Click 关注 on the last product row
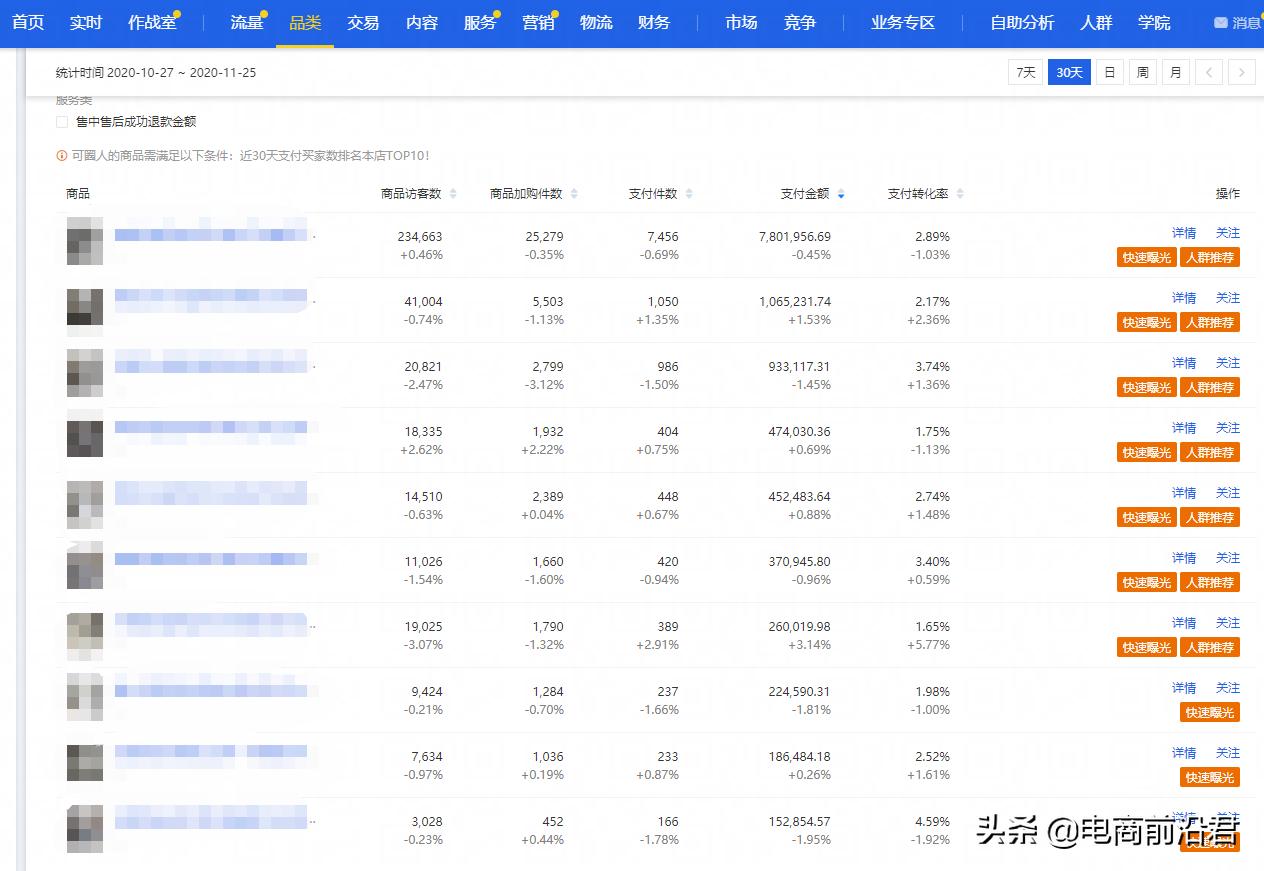This screenshot has height=871, width=1264. (1228, 817)
